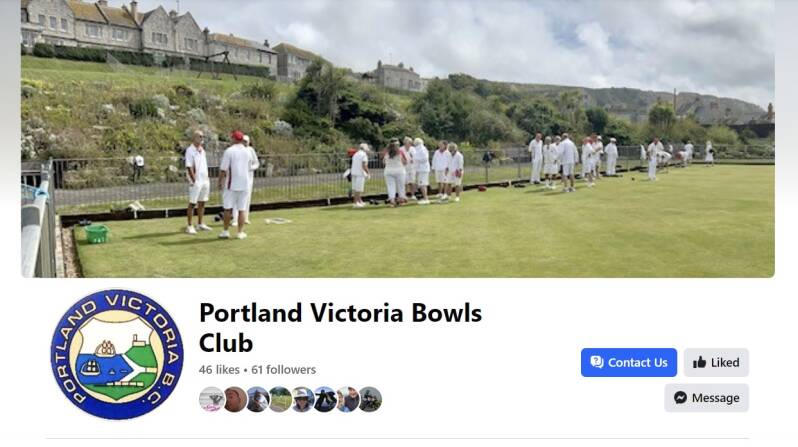Screen dimensions: 798x447
Task: Click the green basket in the cover photo
Action: coord(96,234)
